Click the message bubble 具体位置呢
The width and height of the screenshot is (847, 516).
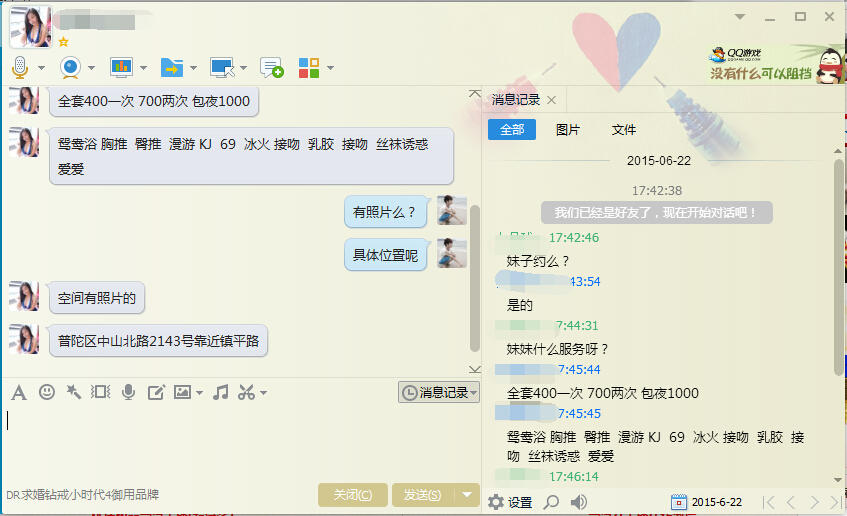click(x=385, y=255)
